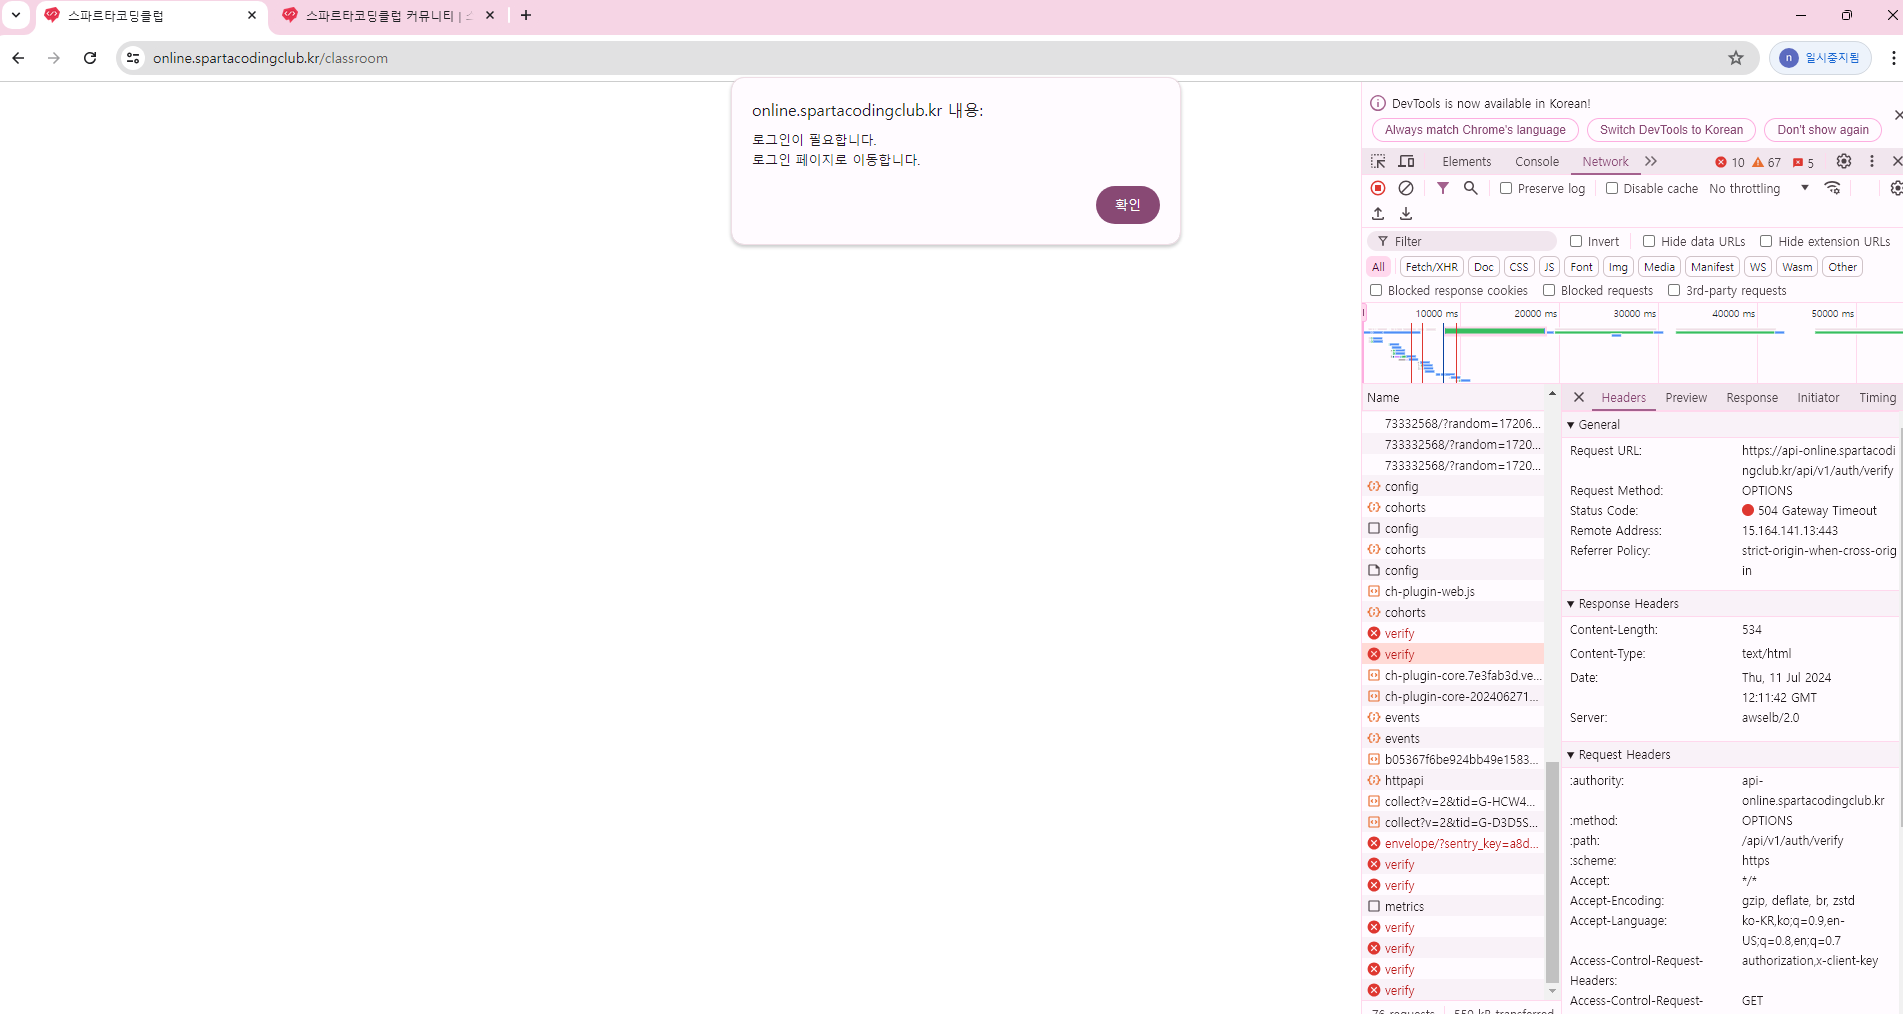
Task: Filter requests by JS type
Action: [1549, 267]
